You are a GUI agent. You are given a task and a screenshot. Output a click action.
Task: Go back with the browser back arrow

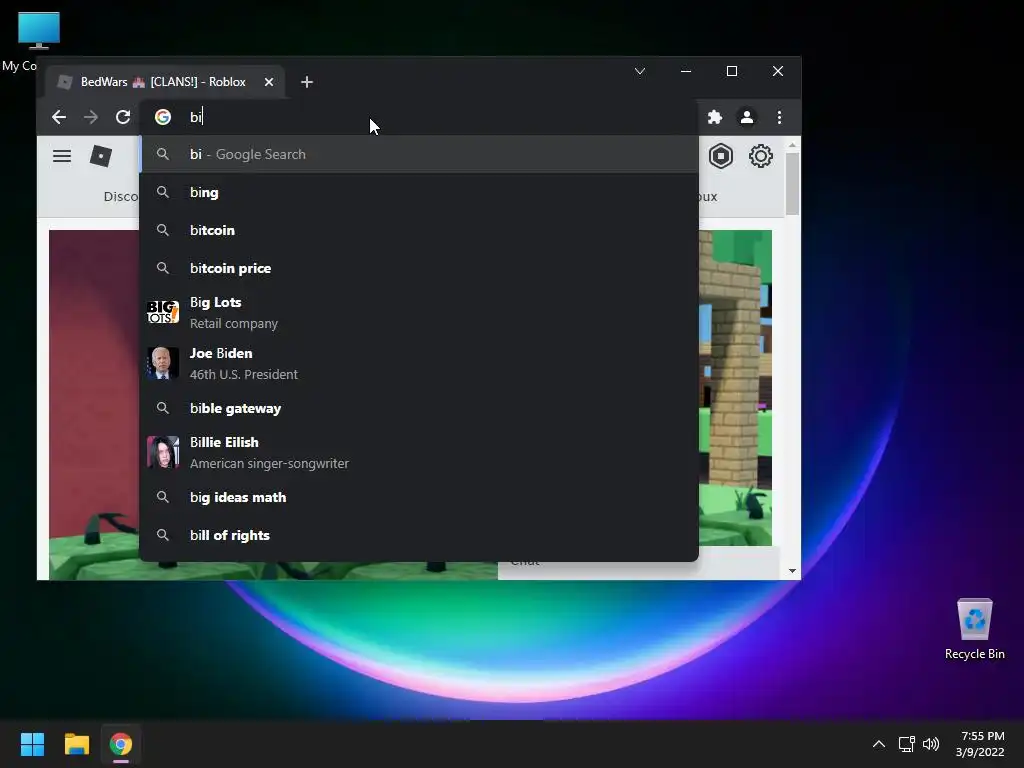pos(59,117)
